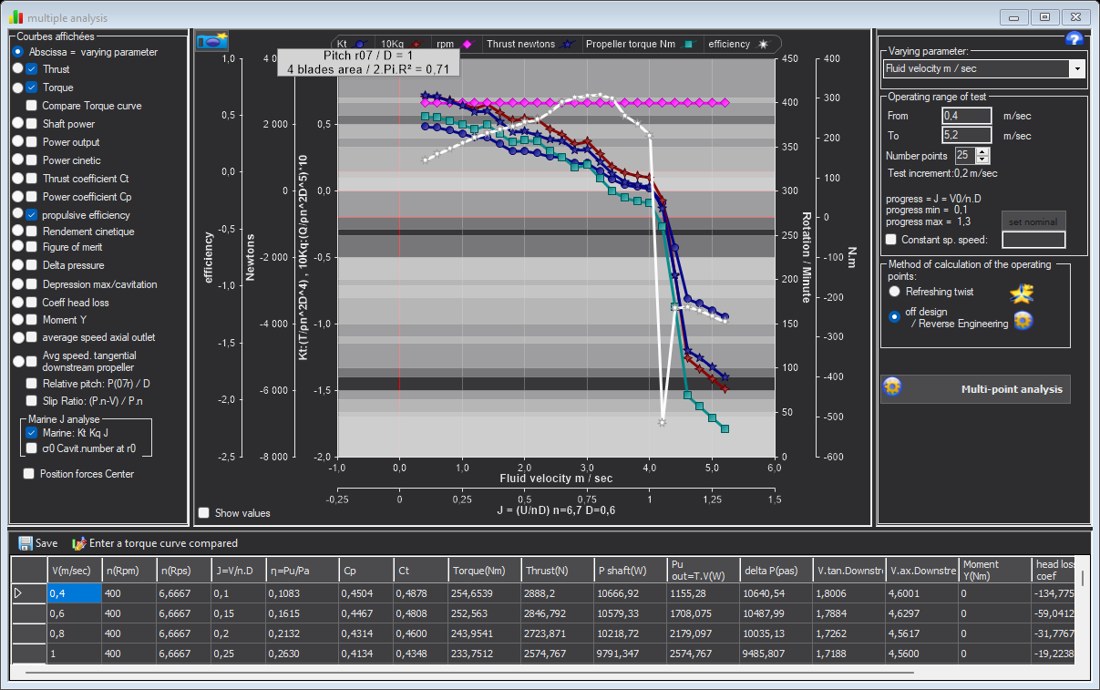
Task: Click the J=V/n.D column header
Action: 239,570
